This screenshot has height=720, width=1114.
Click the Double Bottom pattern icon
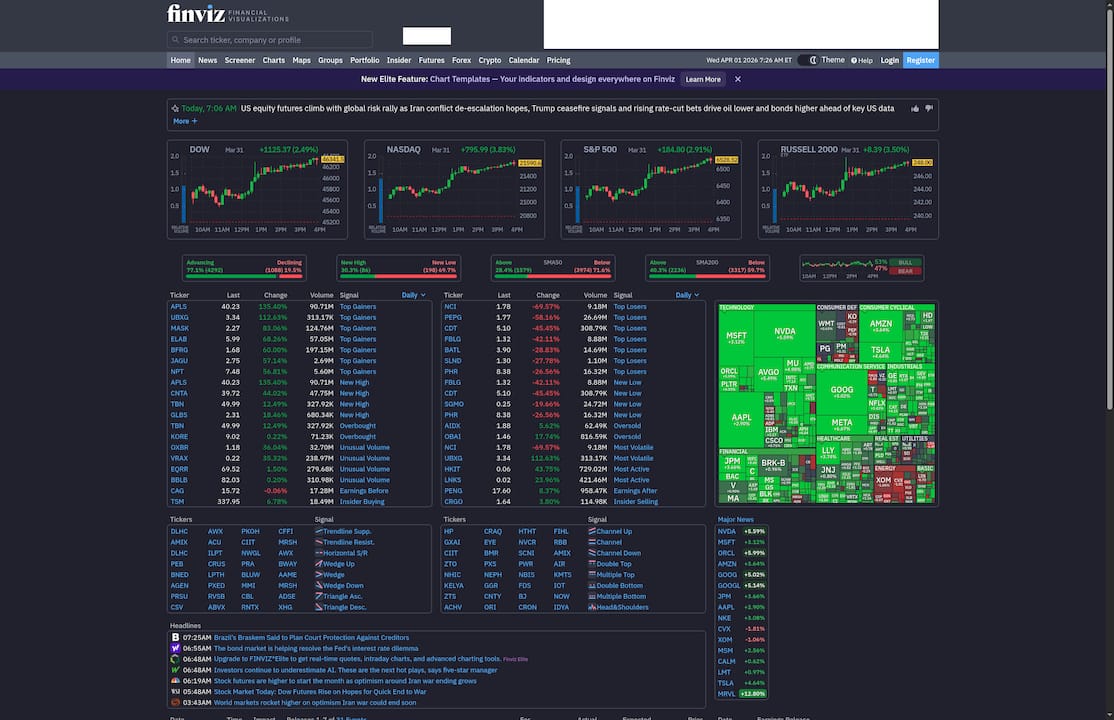point(593,586)
